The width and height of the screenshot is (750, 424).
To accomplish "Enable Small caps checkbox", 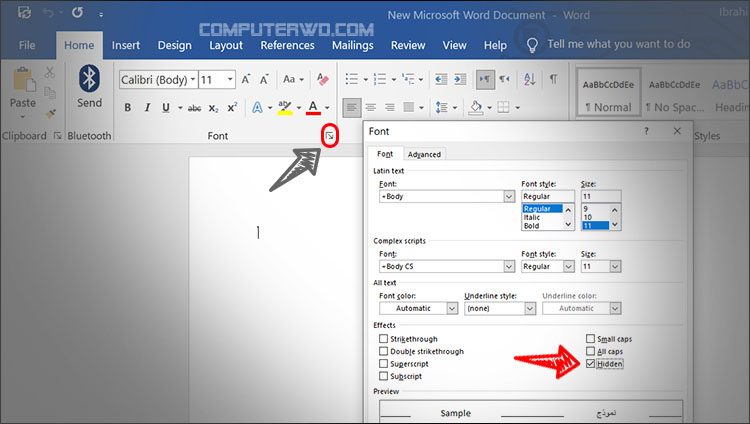I will pyautogui.click(x=590, y=339).
